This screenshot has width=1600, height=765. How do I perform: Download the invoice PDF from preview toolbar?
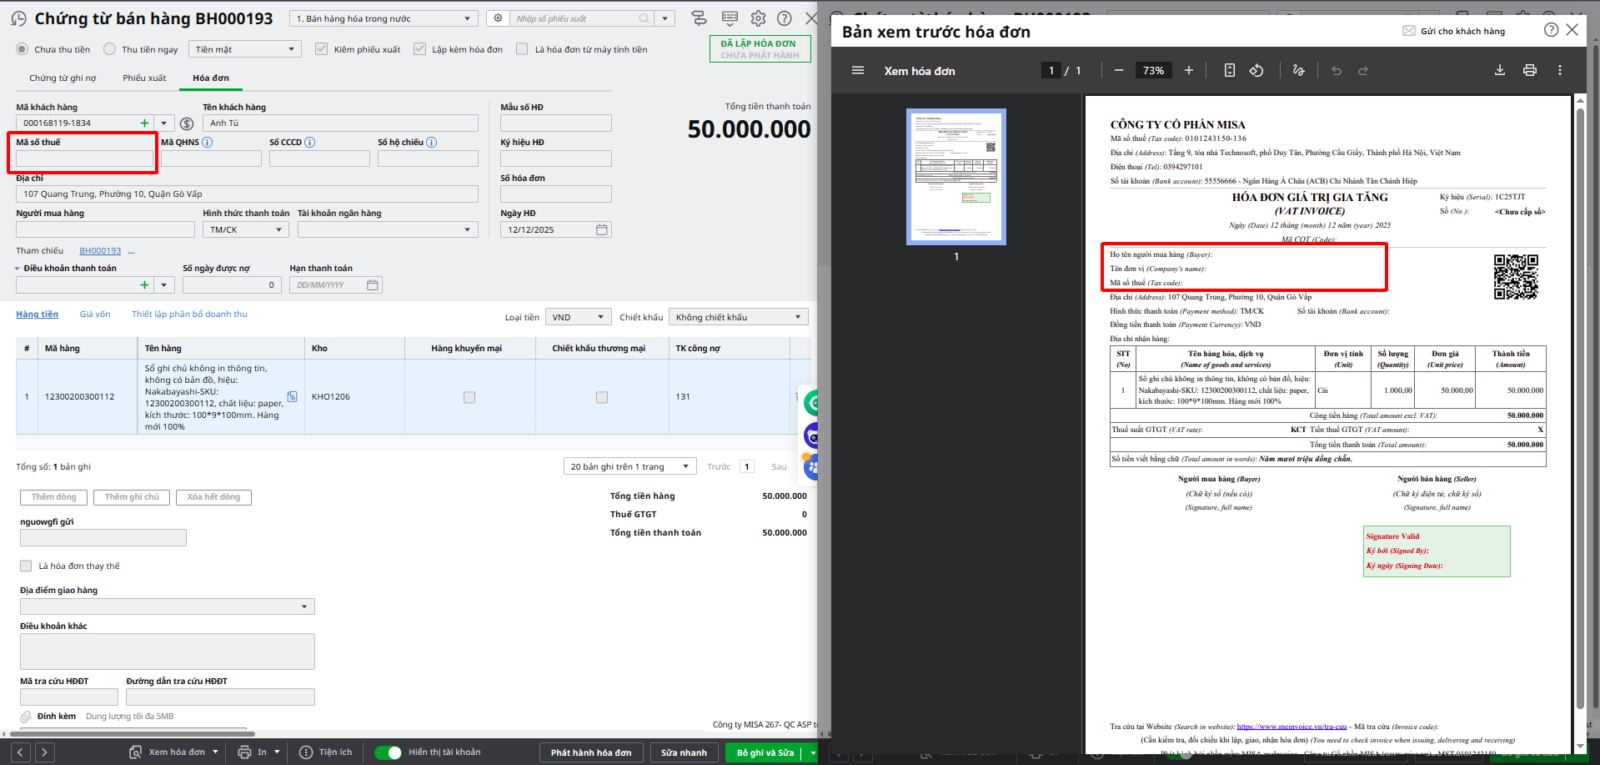click(x=1499, y=71)
